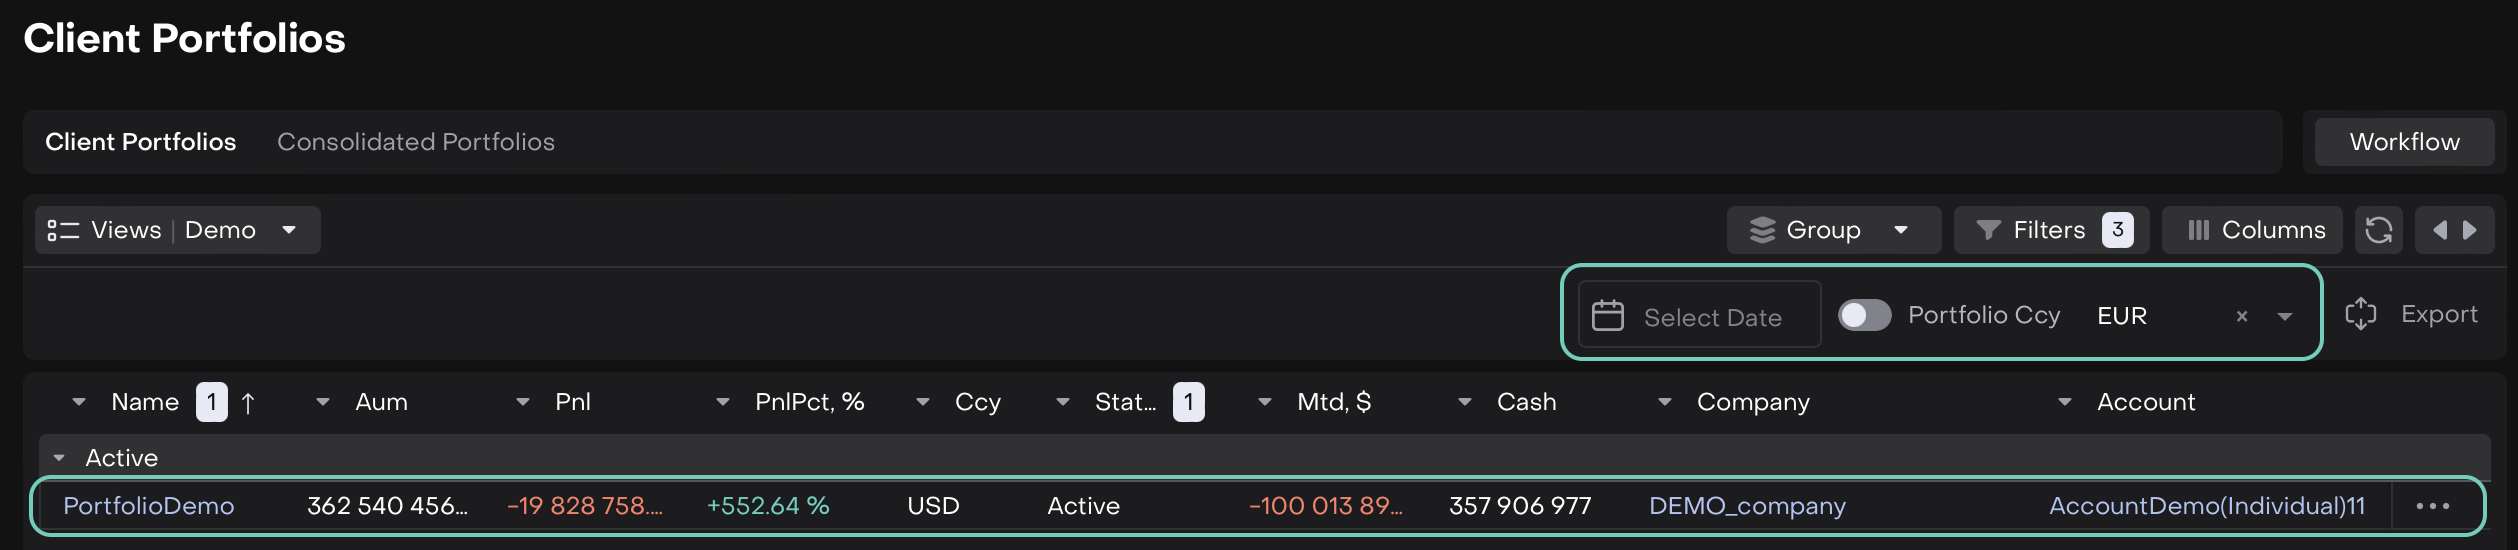Click the calendar icon for date
The height and width of the screenshot is (550, 2518).
[1608, 315]
